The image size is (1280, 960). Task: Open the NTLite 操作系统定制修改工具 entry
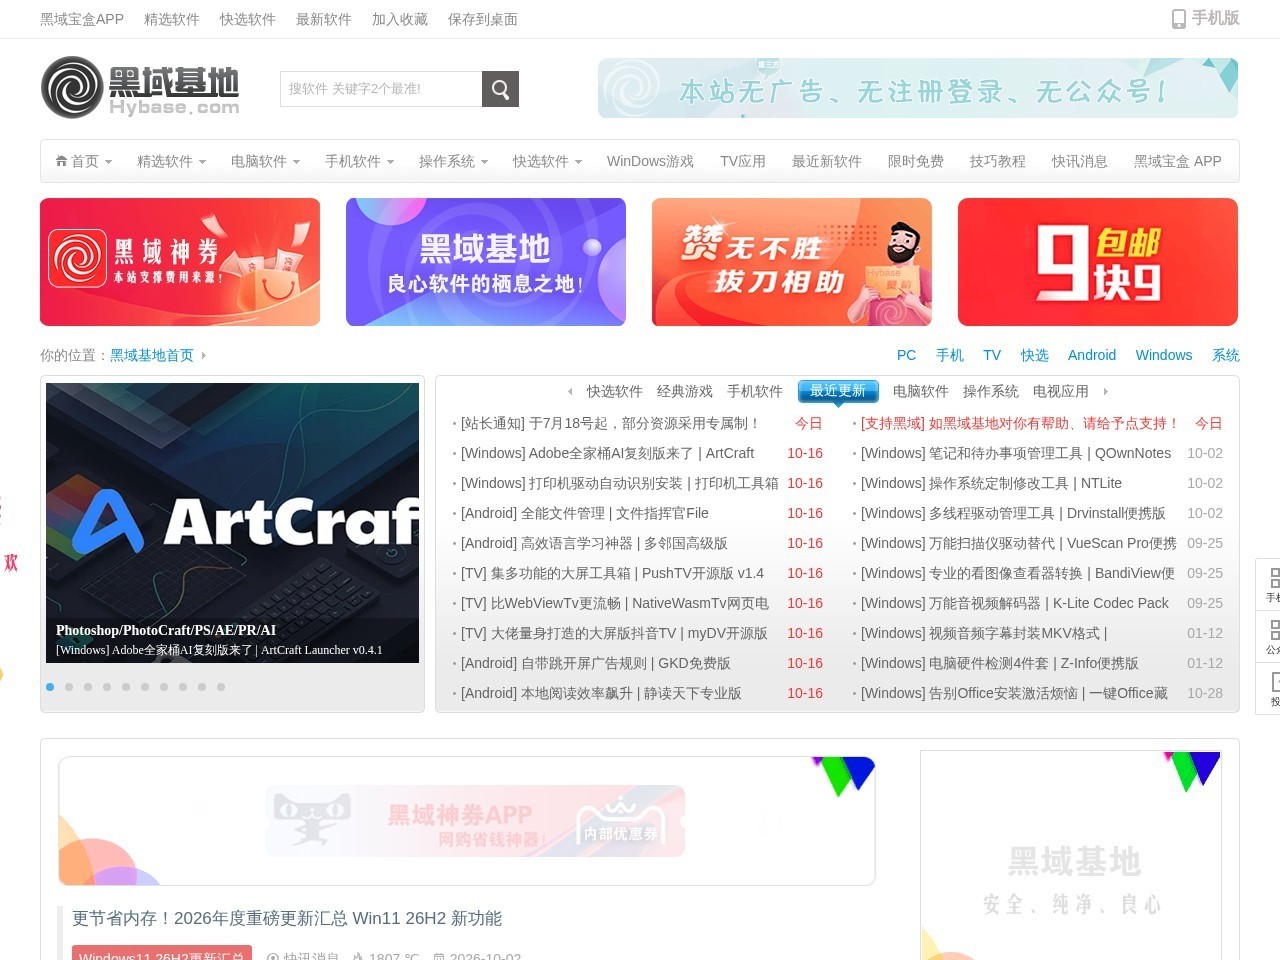point(991,483)
